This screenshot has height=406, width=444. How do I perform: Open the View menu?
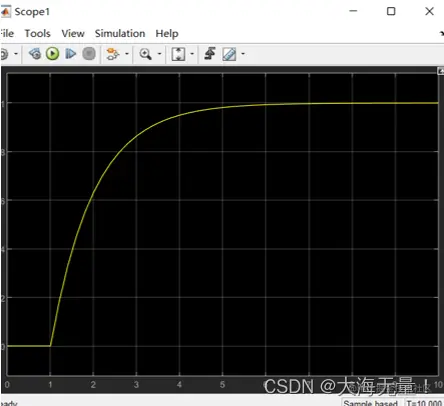[73, 33]
